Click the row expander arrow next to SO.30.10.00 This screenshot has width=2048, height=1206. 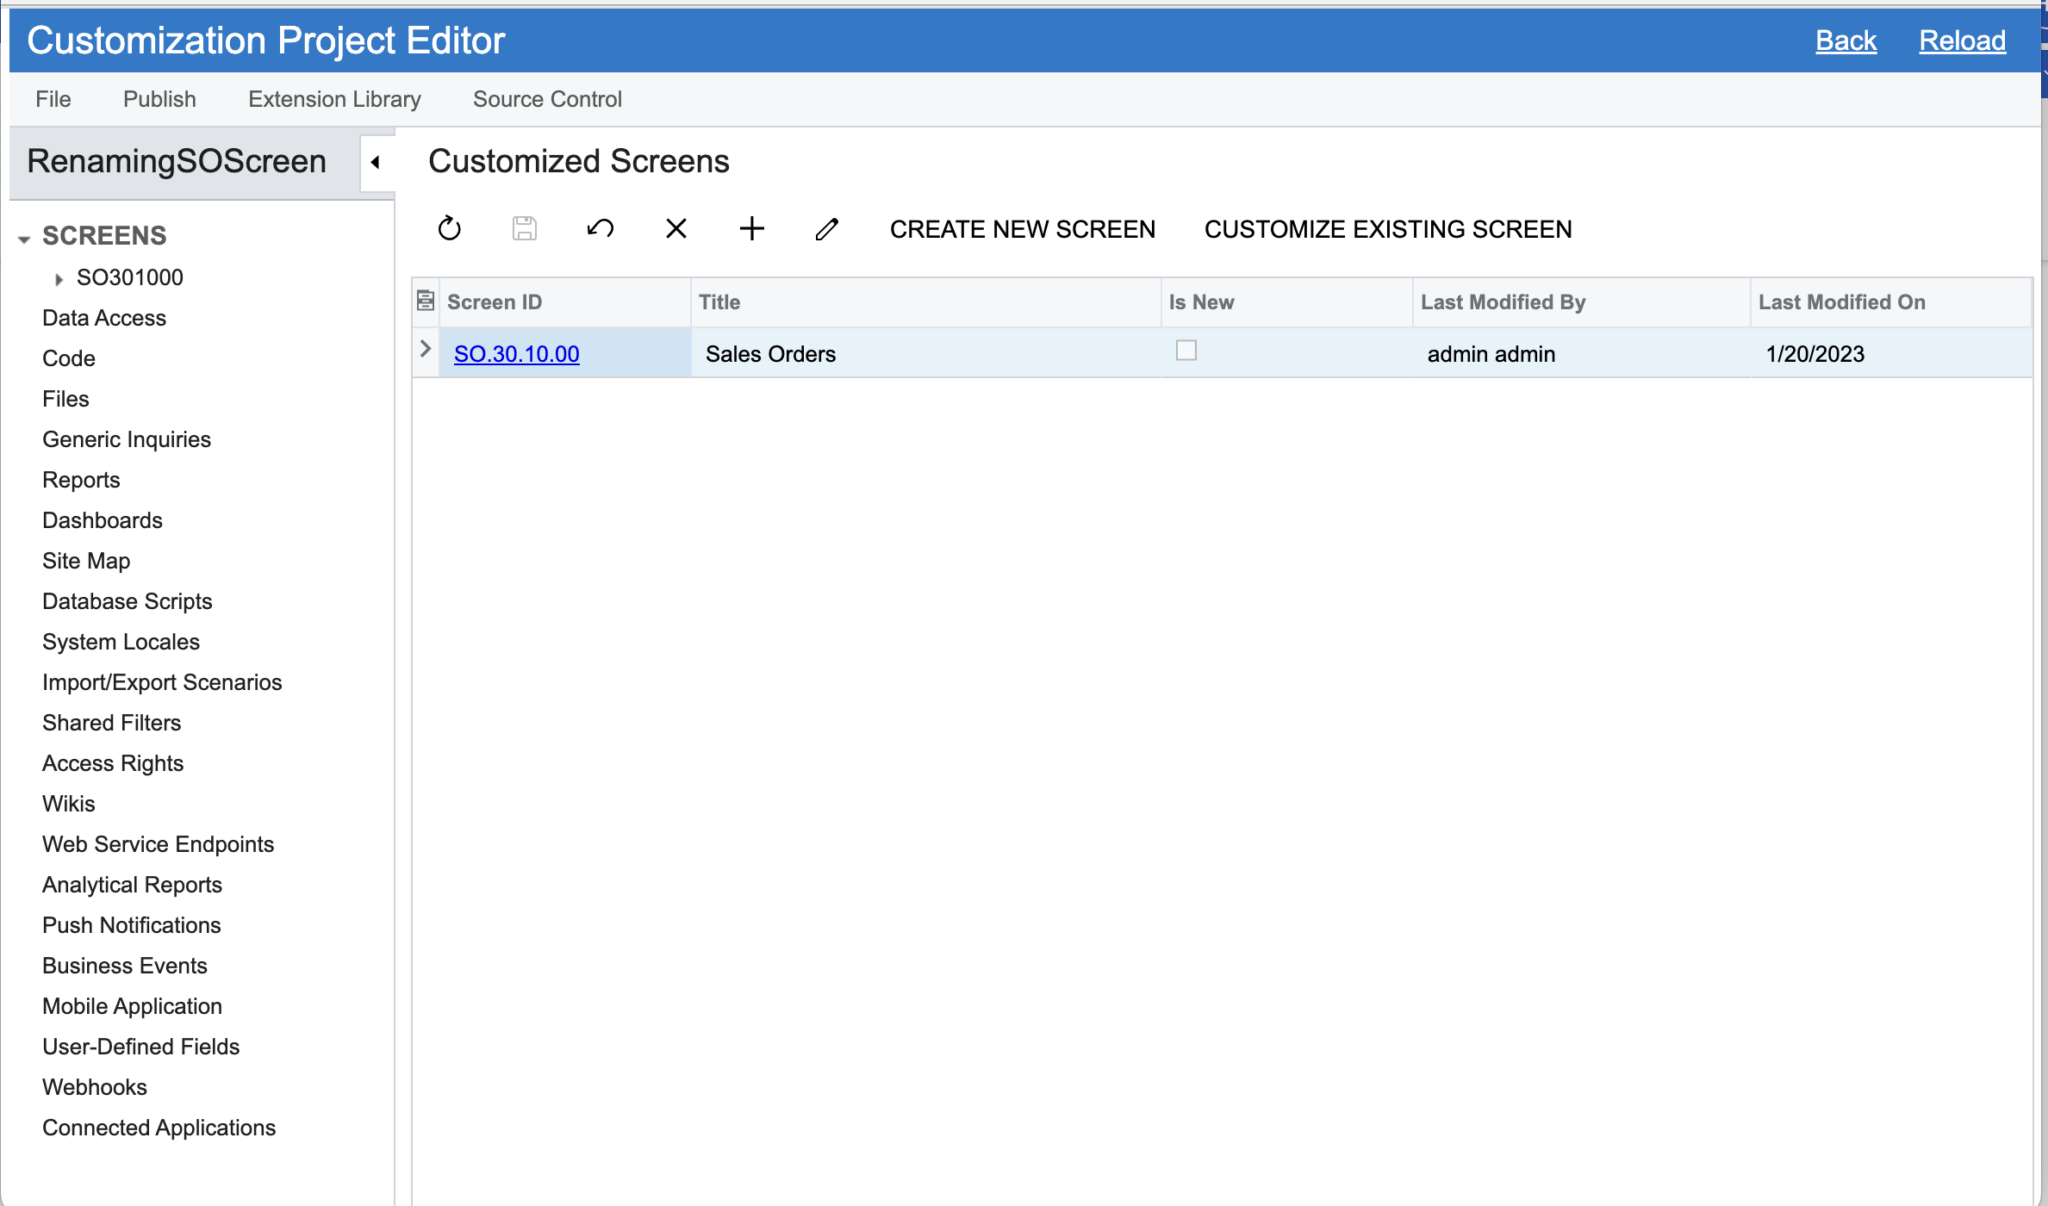pyautogui.click(x=425, y=349)
